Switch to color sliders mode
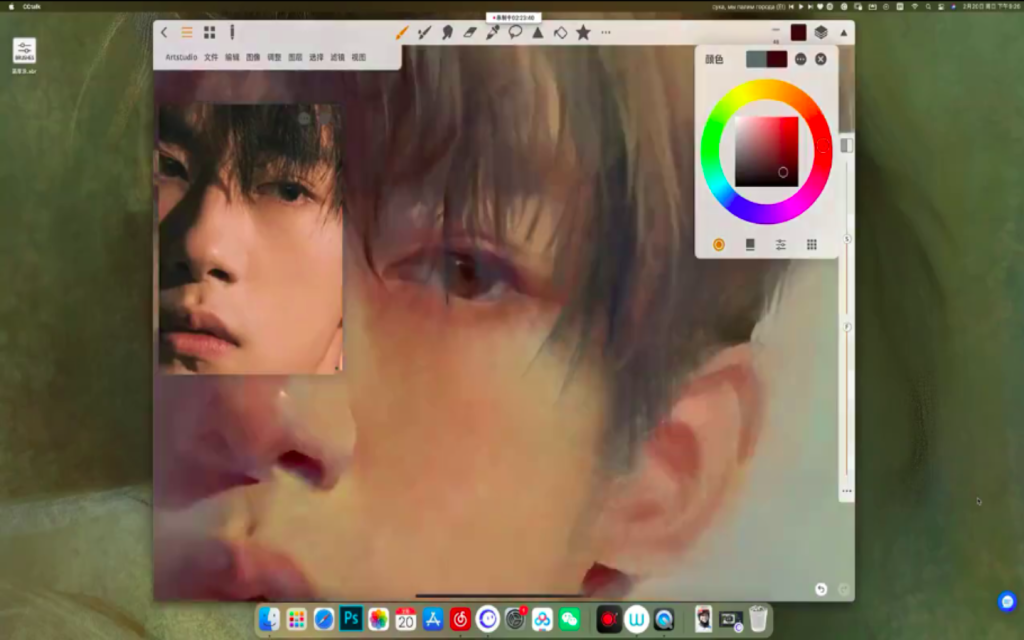 point(780,244)
